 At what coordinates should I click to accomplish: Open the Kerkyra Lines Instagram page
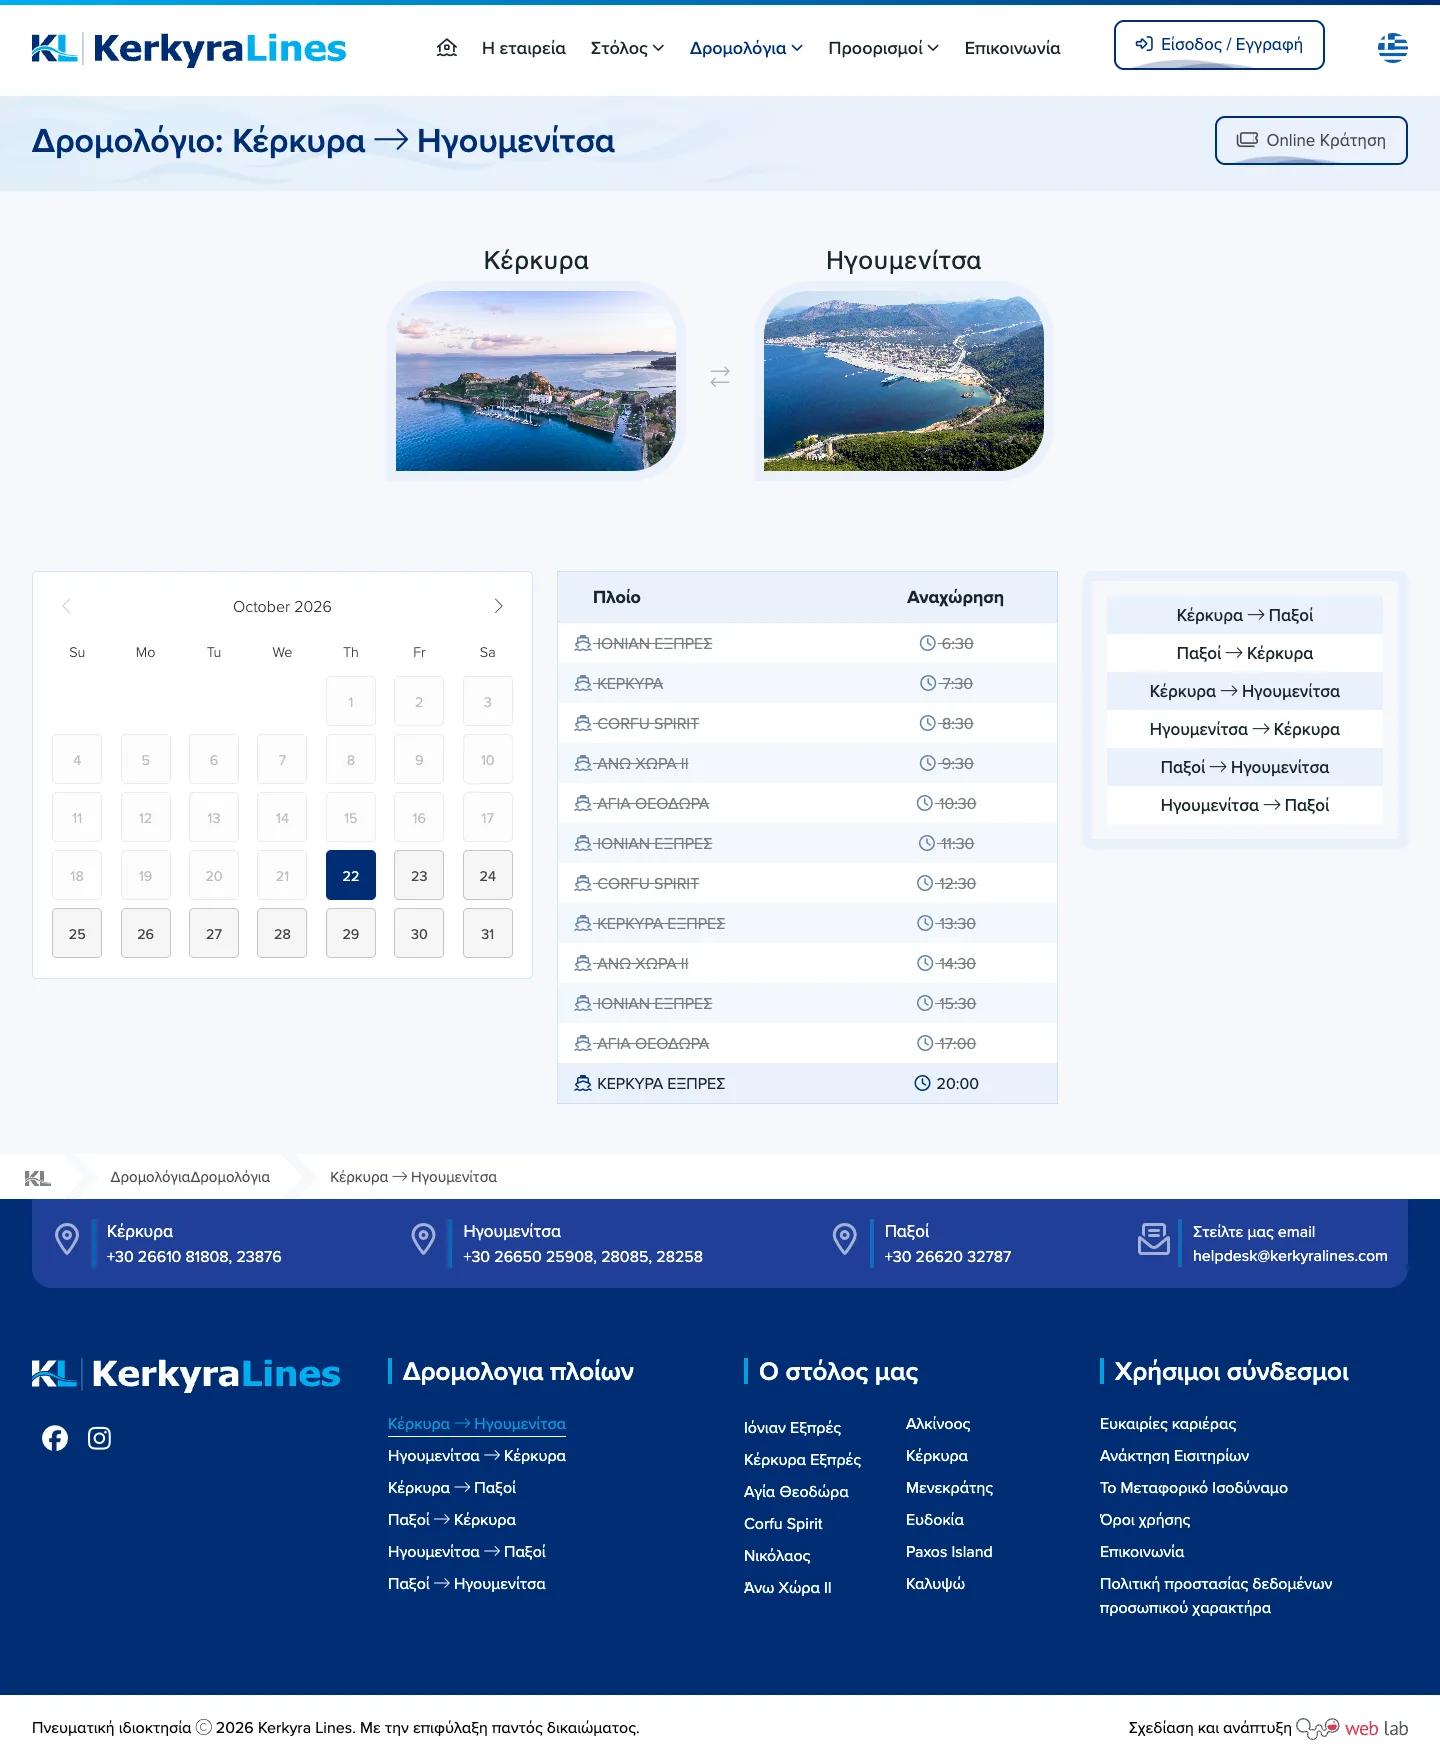[x=99, y=1438]
